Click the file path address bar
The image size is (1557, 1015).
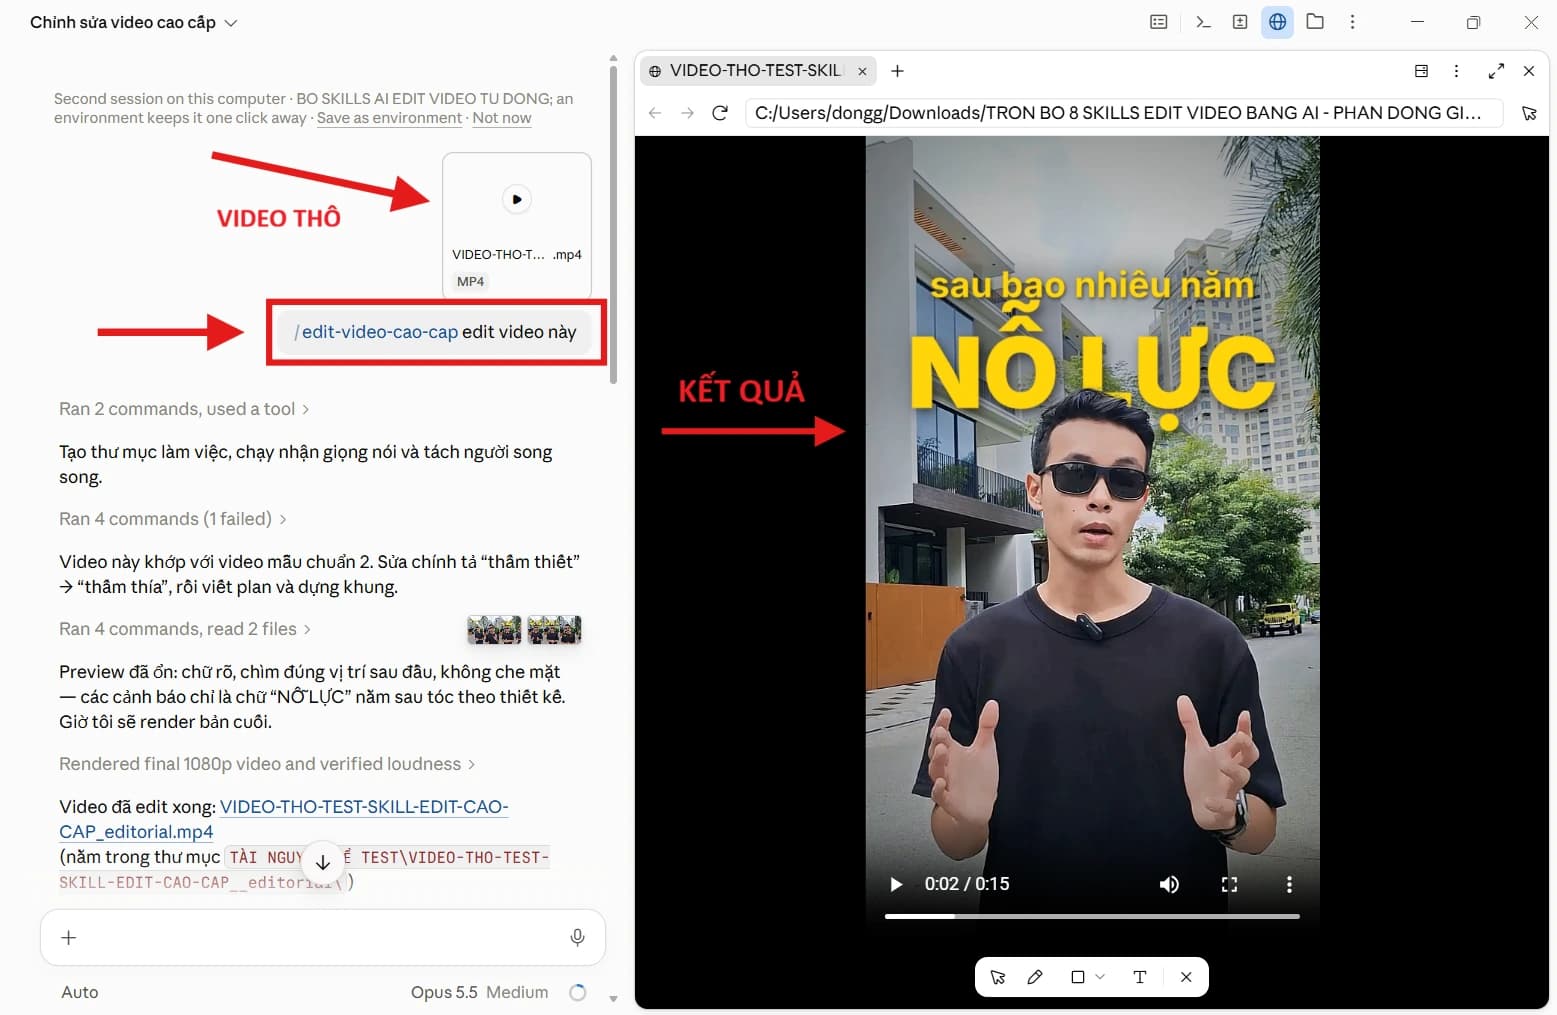(1124, 113)
